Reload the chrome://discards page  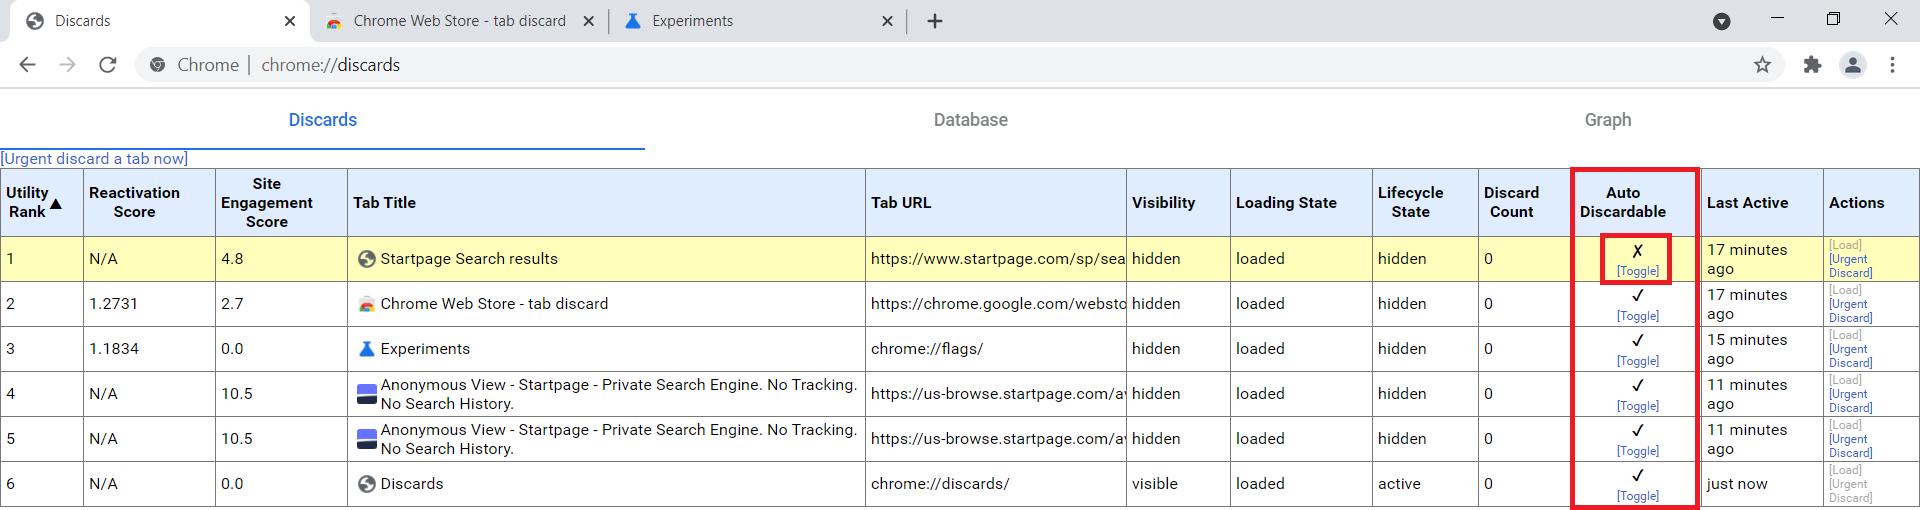(108, 65)
